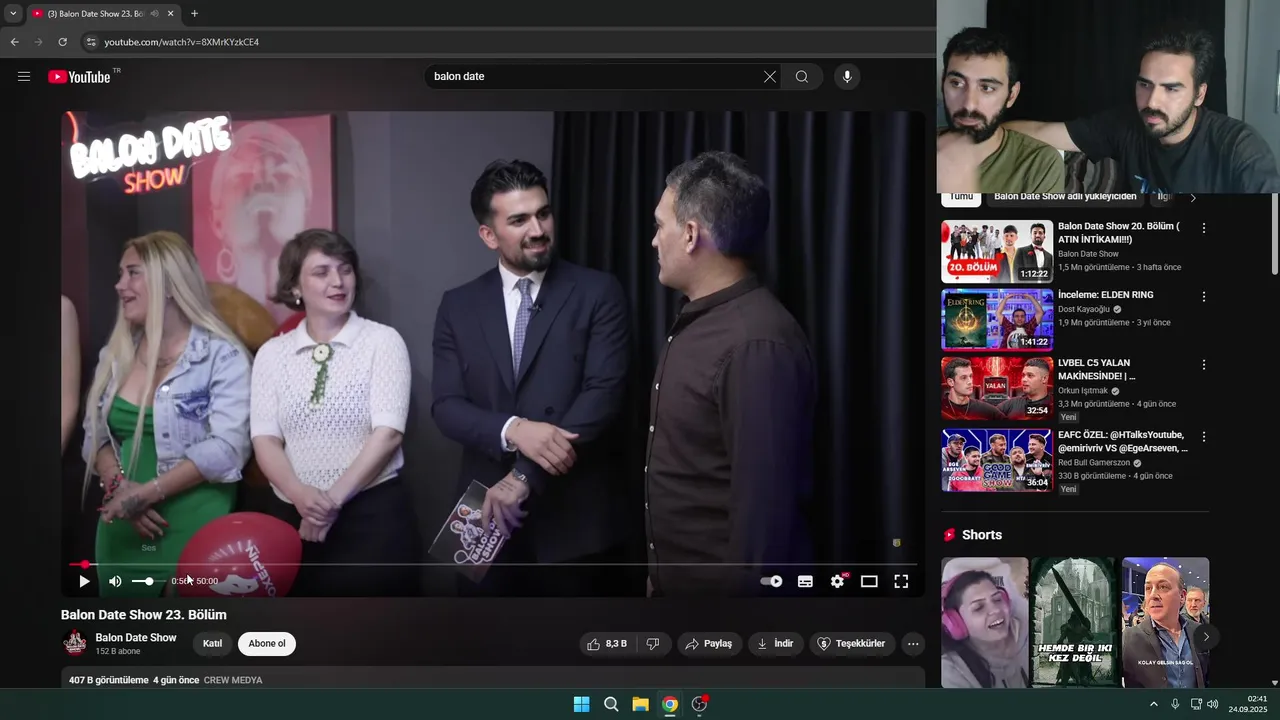This screenshot has height=720, width=1280.
Task: Open the Balon Date Show channel name link
Action: pyautogui.click(x=136, y=637)
